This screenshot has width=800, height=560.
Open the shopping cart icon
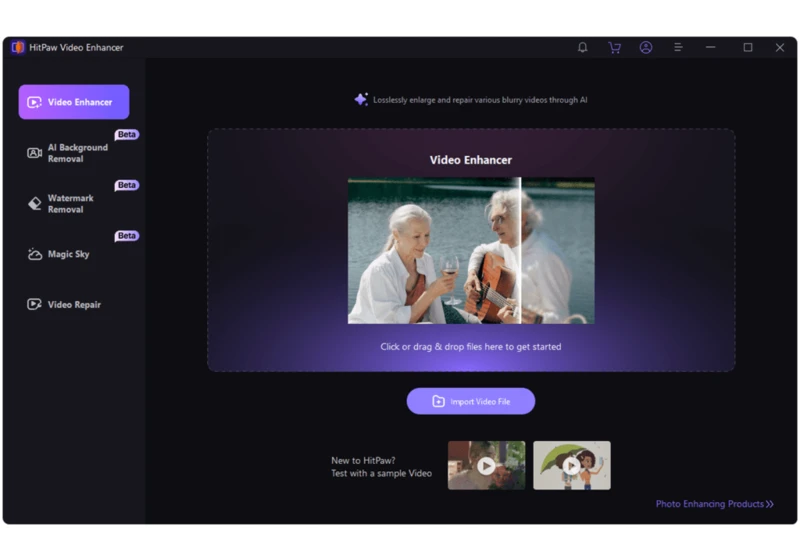coord(614,47)
